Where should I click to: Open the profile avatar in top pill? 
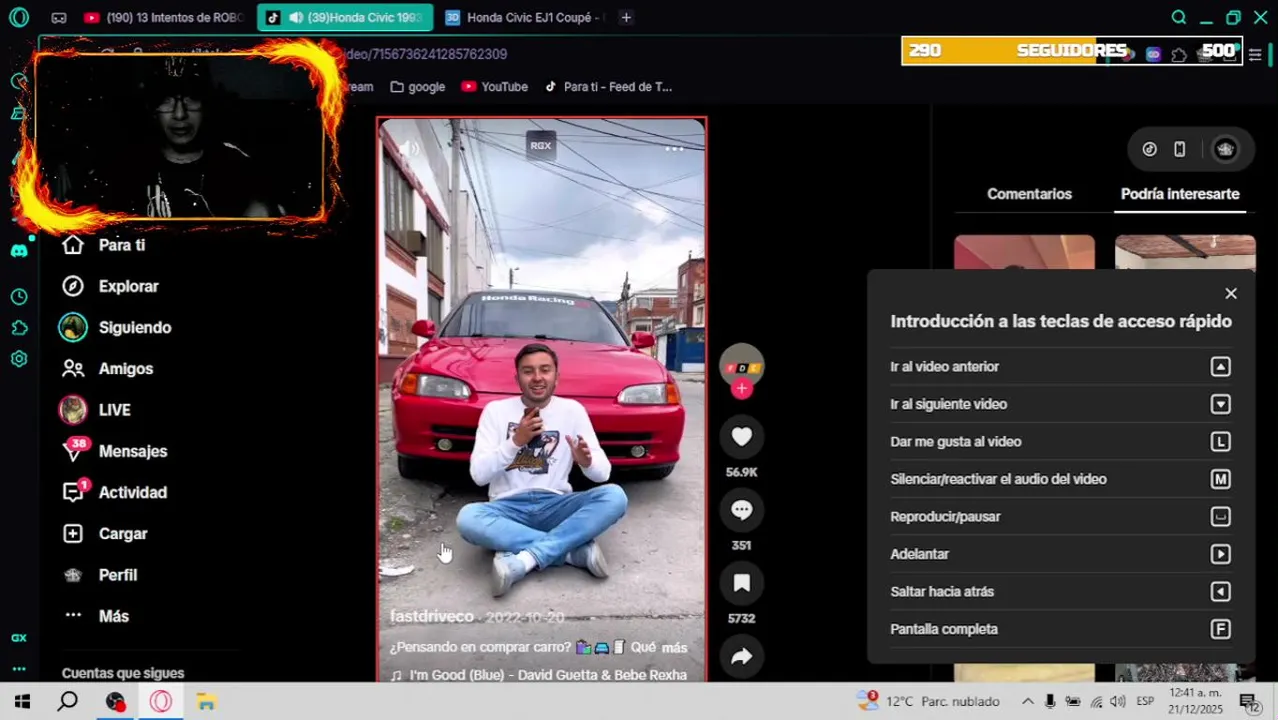(x=1225, y=149)
